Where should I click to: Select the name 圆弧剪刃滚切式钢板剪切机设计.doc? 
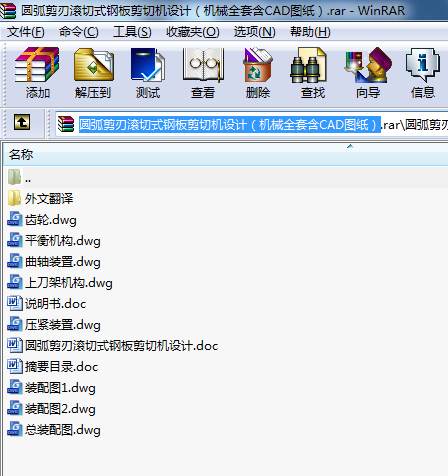tap(122, 346)
